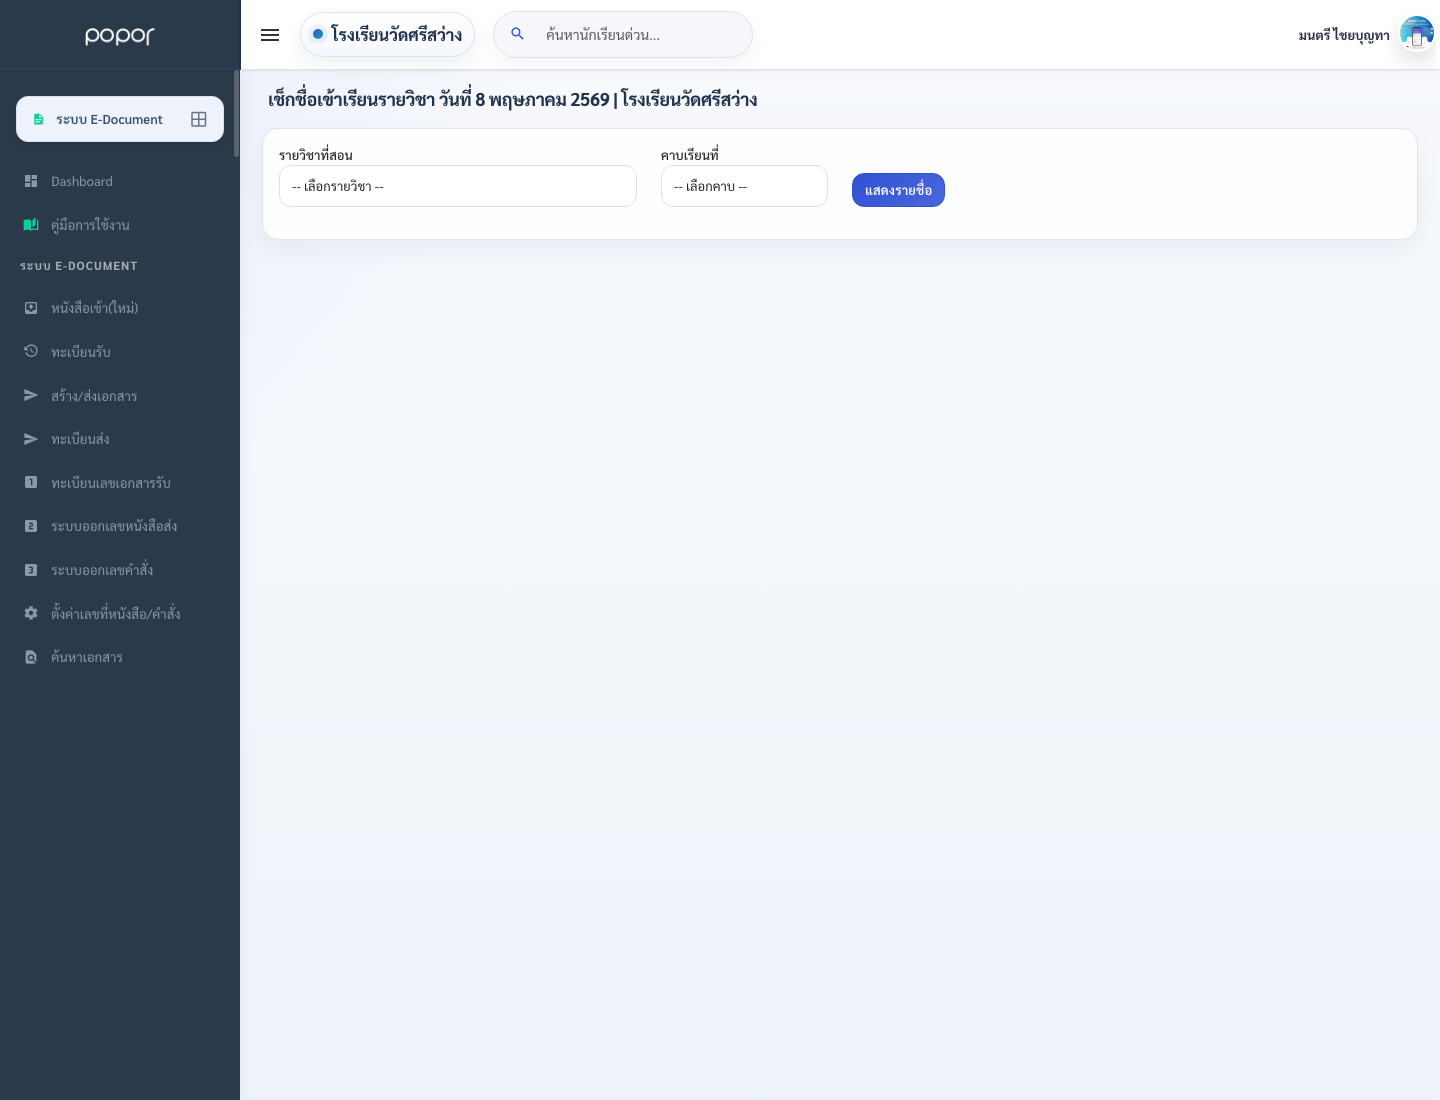Toggle the hamburger menu icon

click(270, 35)
